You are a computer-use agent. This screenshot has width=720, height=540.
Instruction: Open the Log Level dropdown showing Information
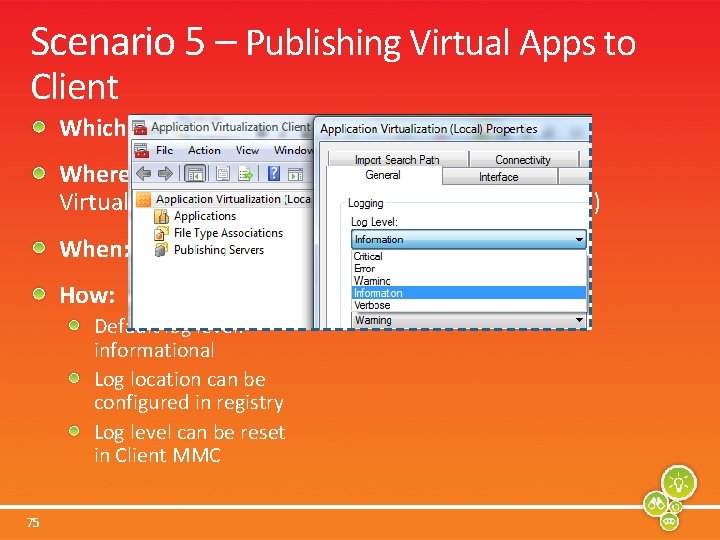click(469, 240)
